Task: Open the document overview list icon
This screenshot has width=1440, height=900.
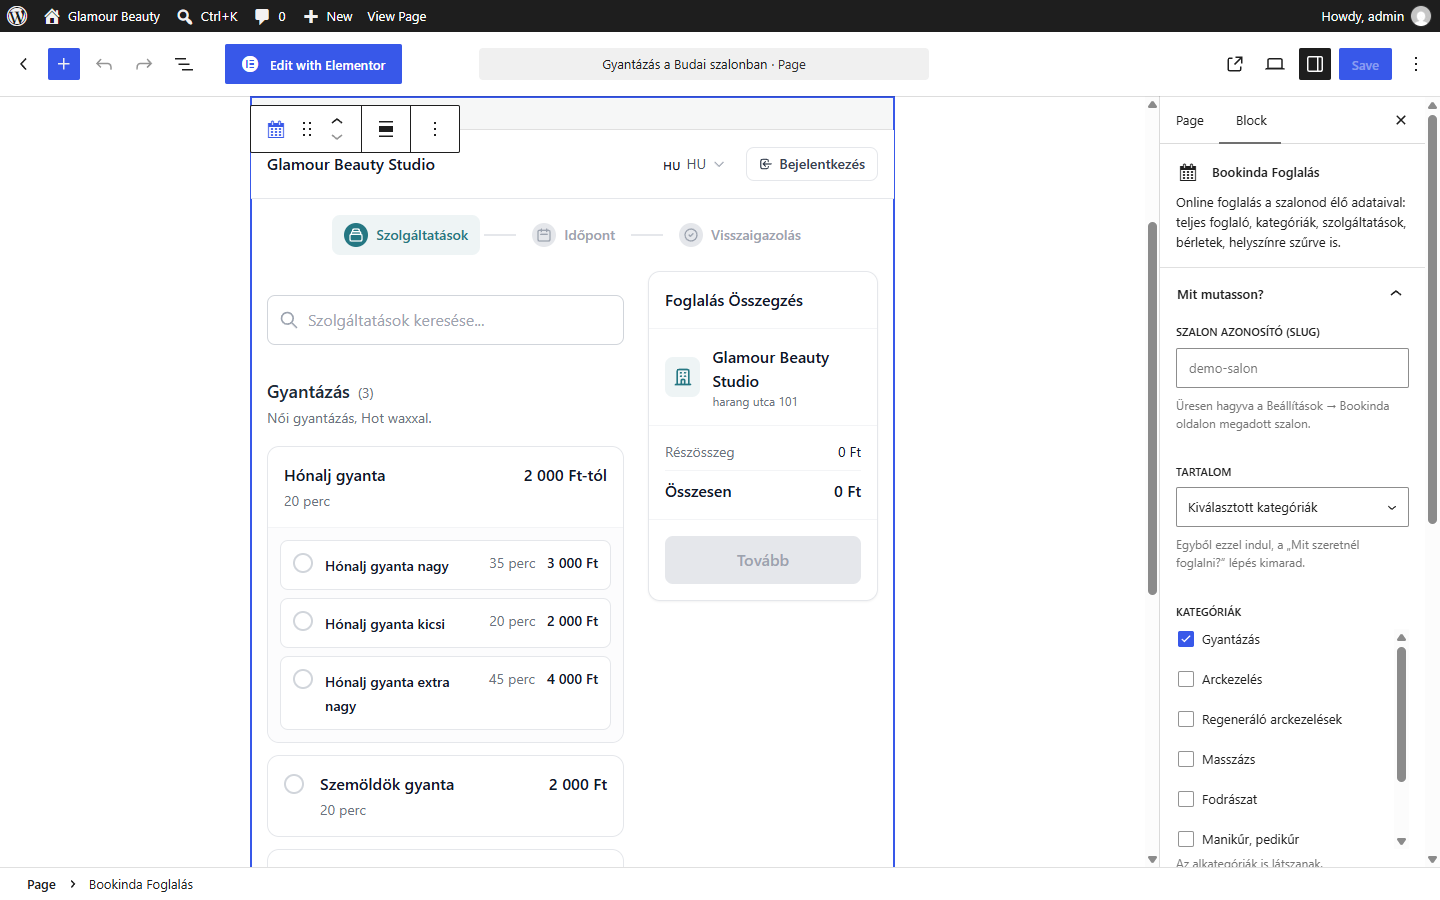Action: tap(184, 64)
